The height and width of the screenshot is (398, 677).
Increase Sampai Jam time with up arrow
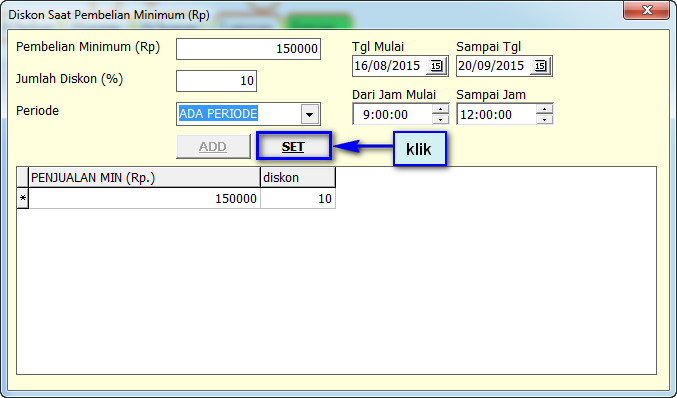(544, 109)
